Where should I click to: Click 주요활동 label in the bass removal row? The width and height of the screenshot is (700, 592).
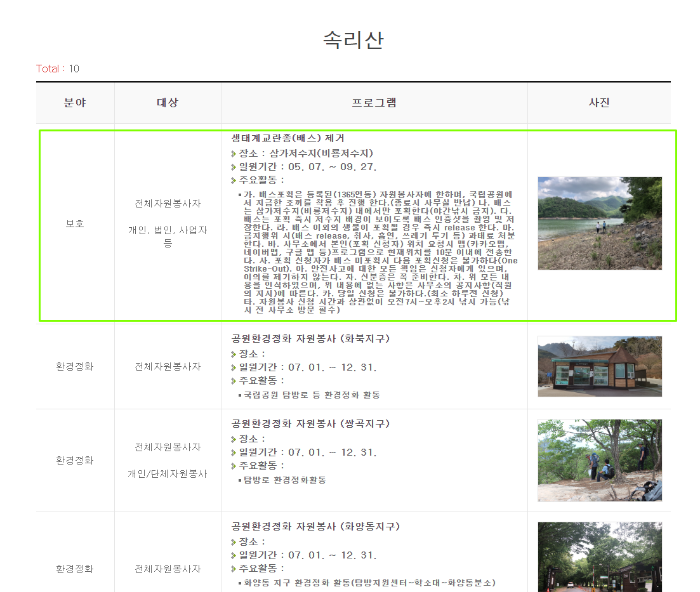[258, 180]
